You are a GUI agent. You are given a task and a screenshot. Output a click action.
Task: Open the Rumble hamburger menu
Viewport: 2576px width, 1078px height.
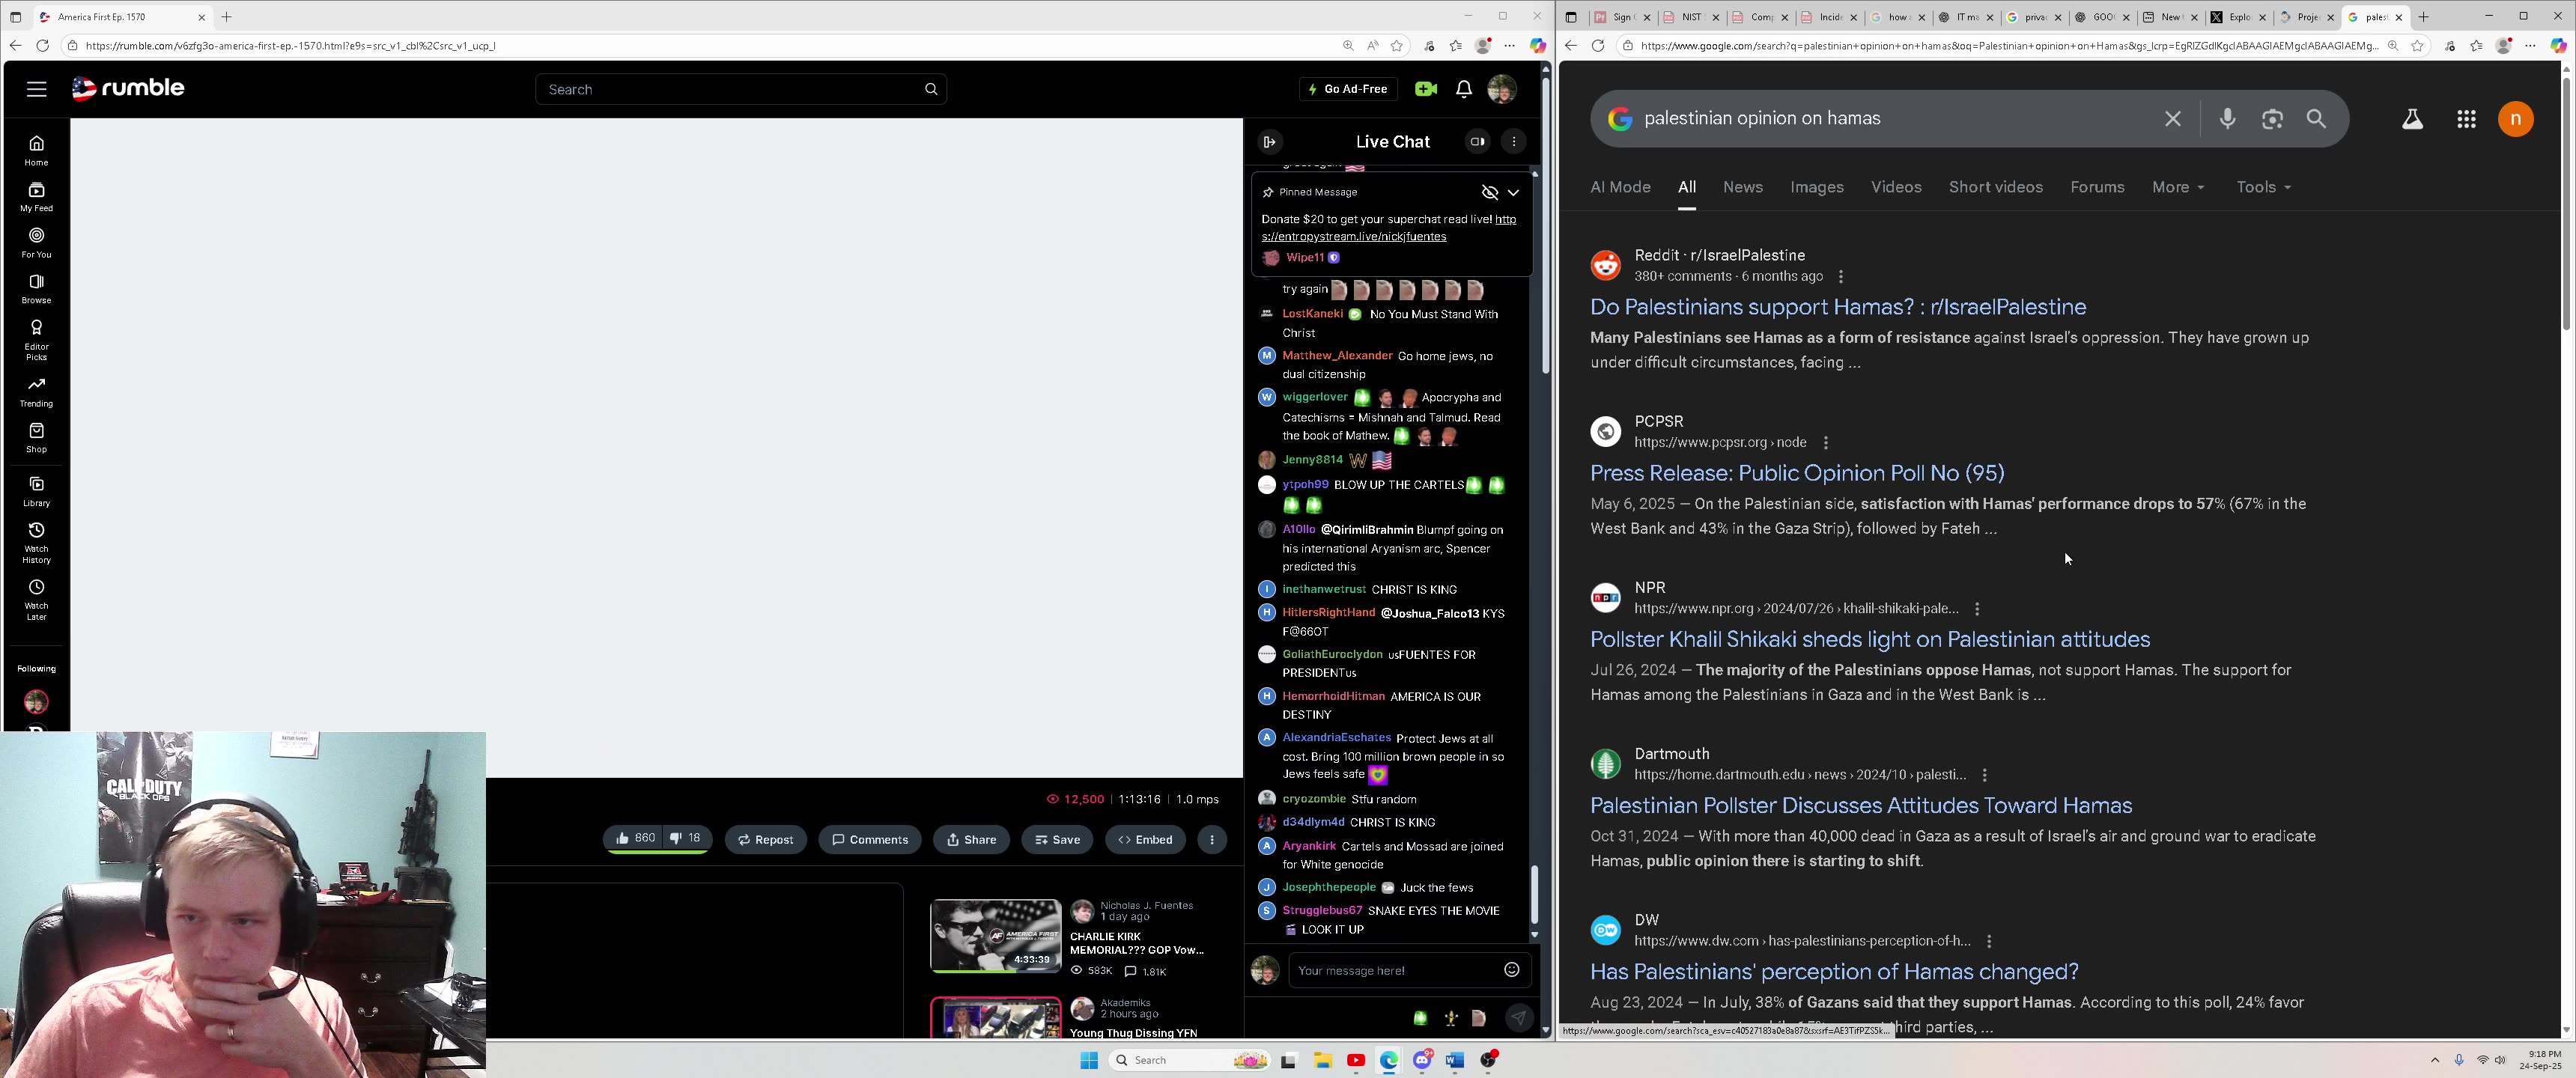click(x=37, y=89)
